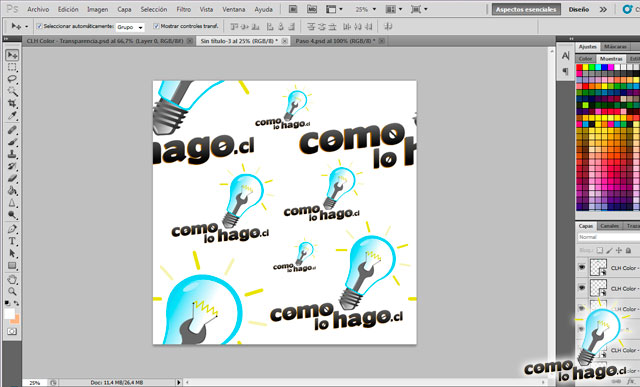The height and width of the screenshot is (387, 640).
Task: Open the Filtro menu
Action: coord(183,9)
